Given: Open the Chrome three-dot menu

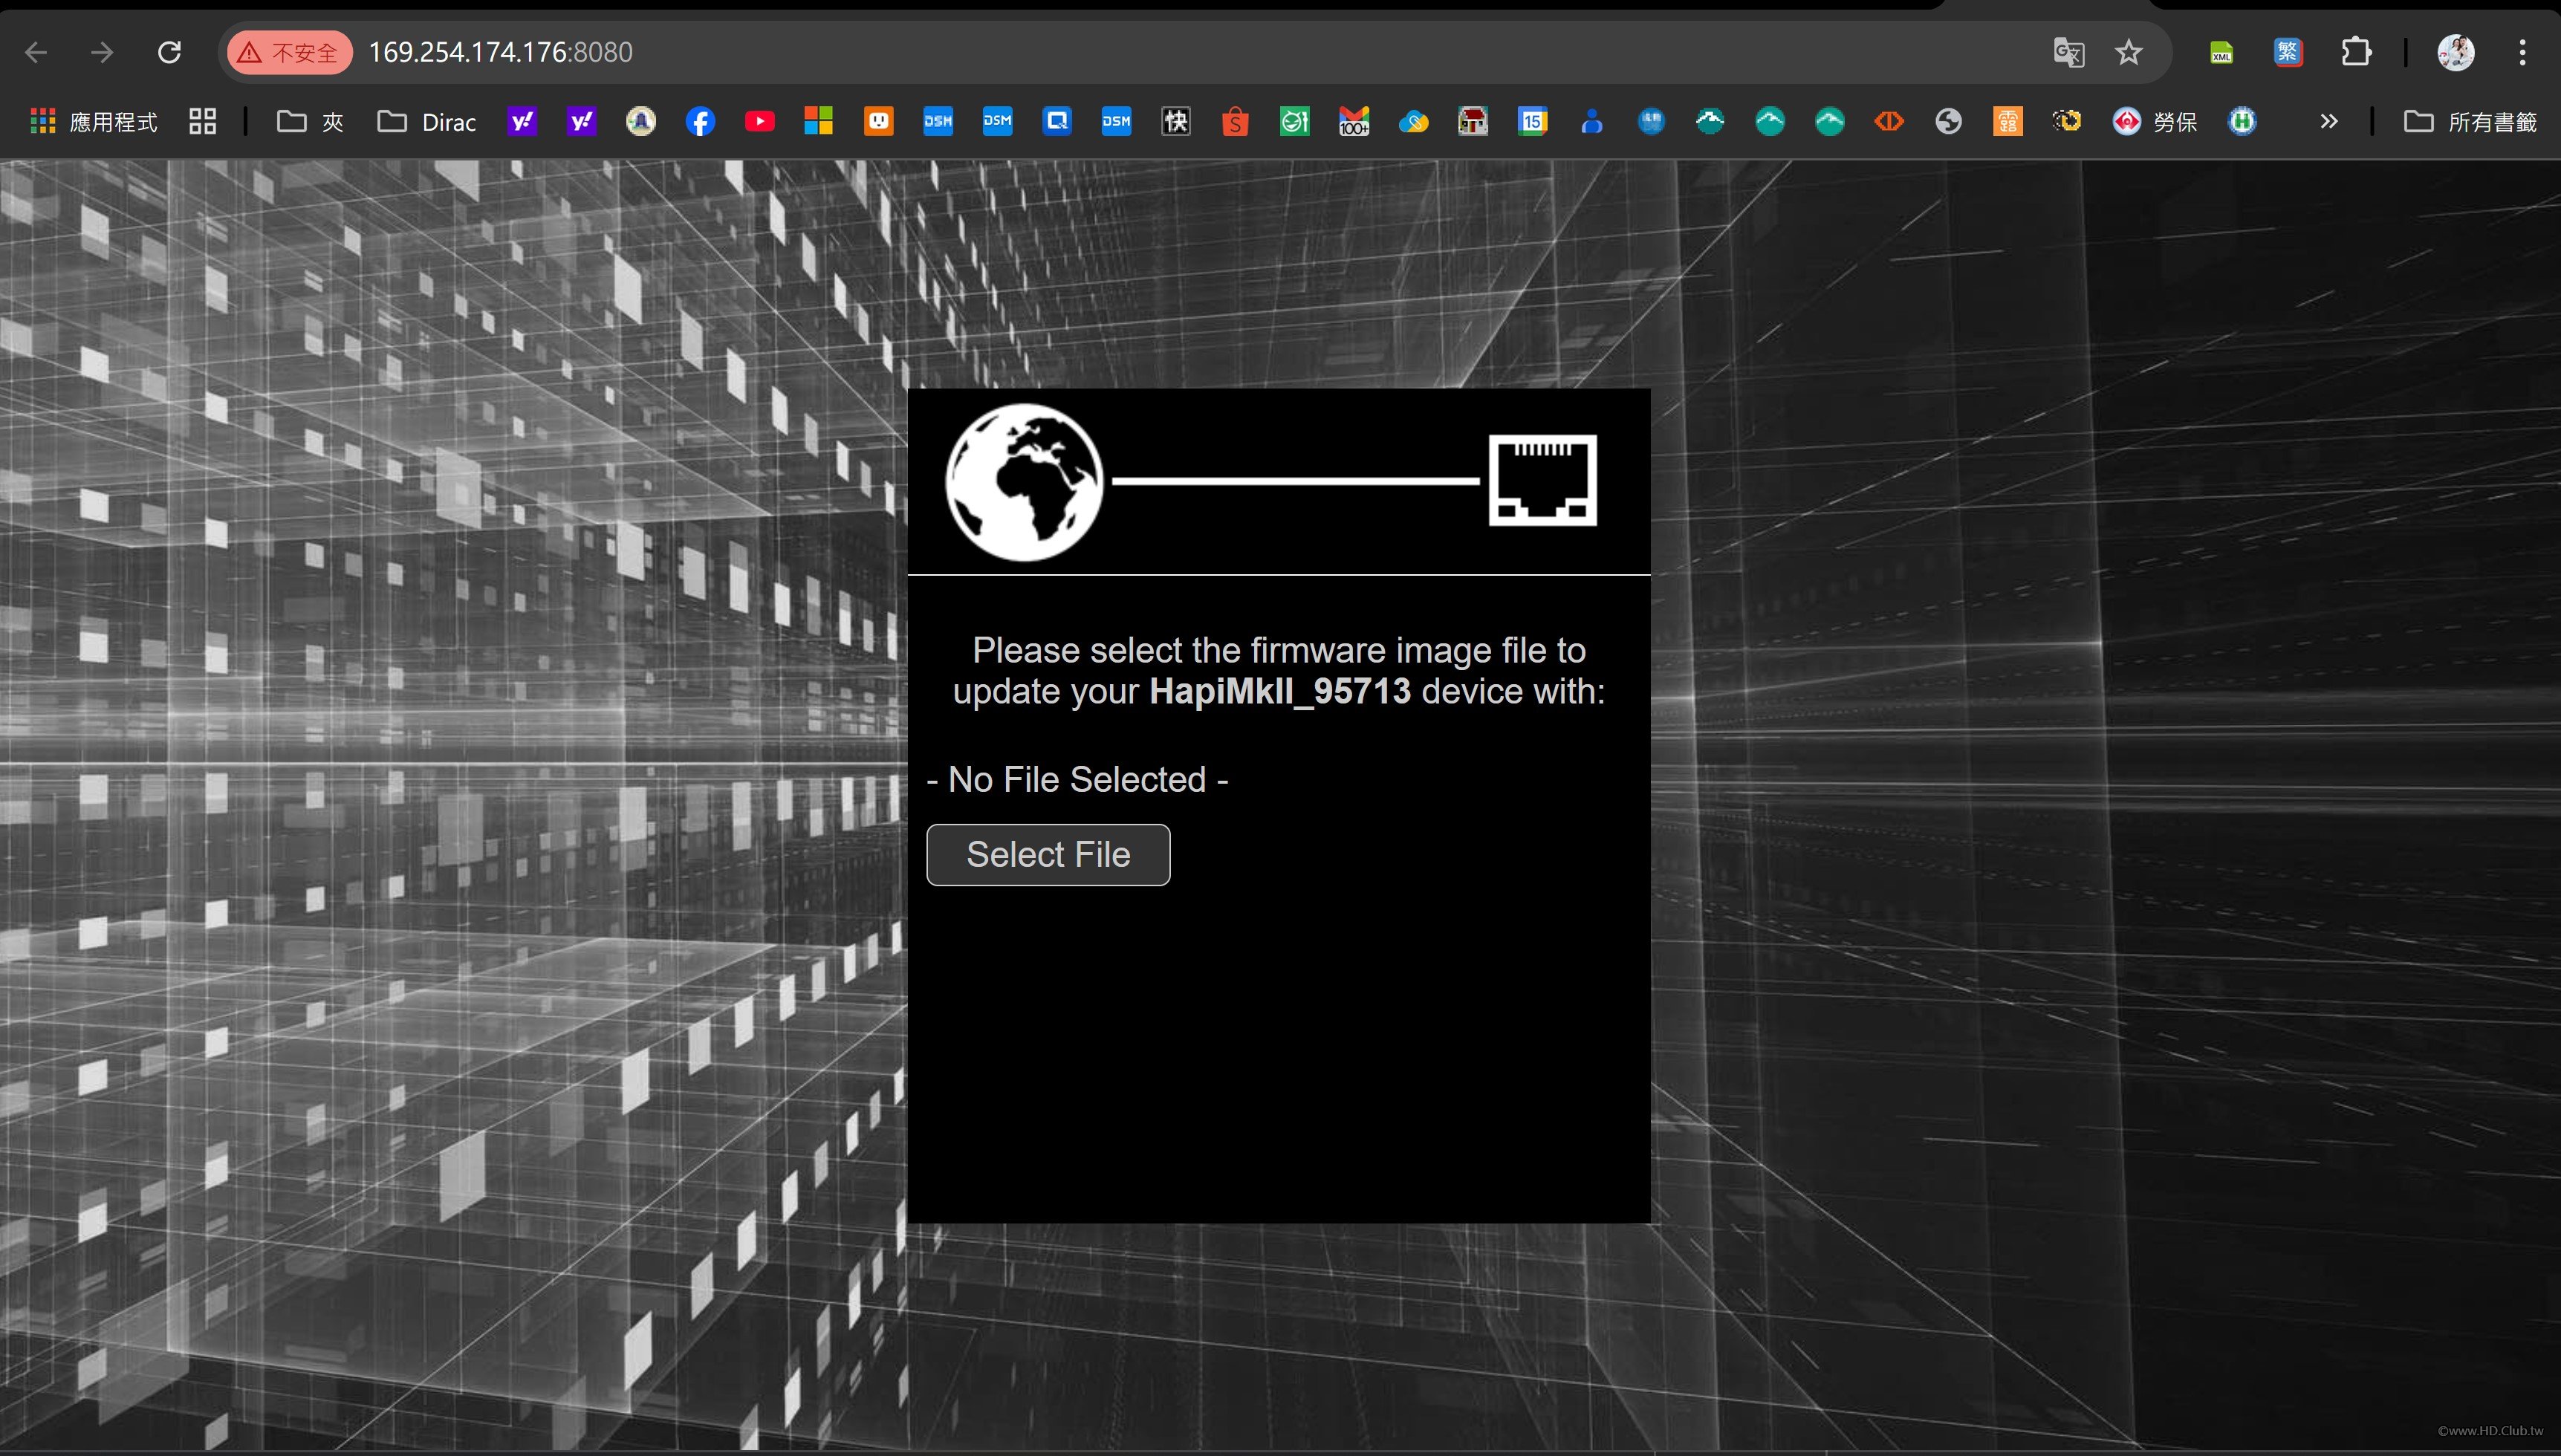Looking at the screenshot, I should point(2522,52).
